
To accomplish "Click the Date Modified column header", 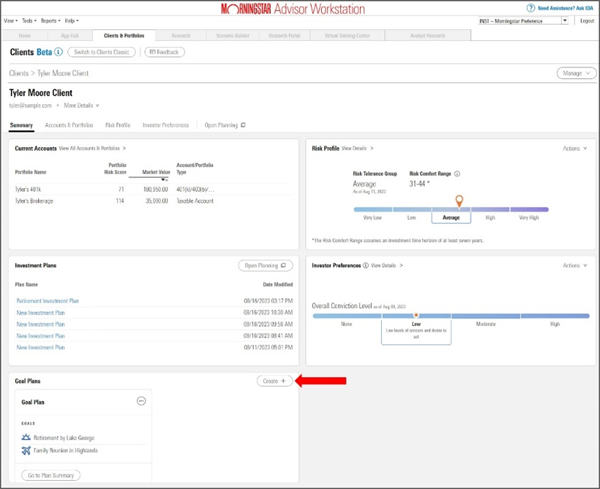I will (278, 284).
